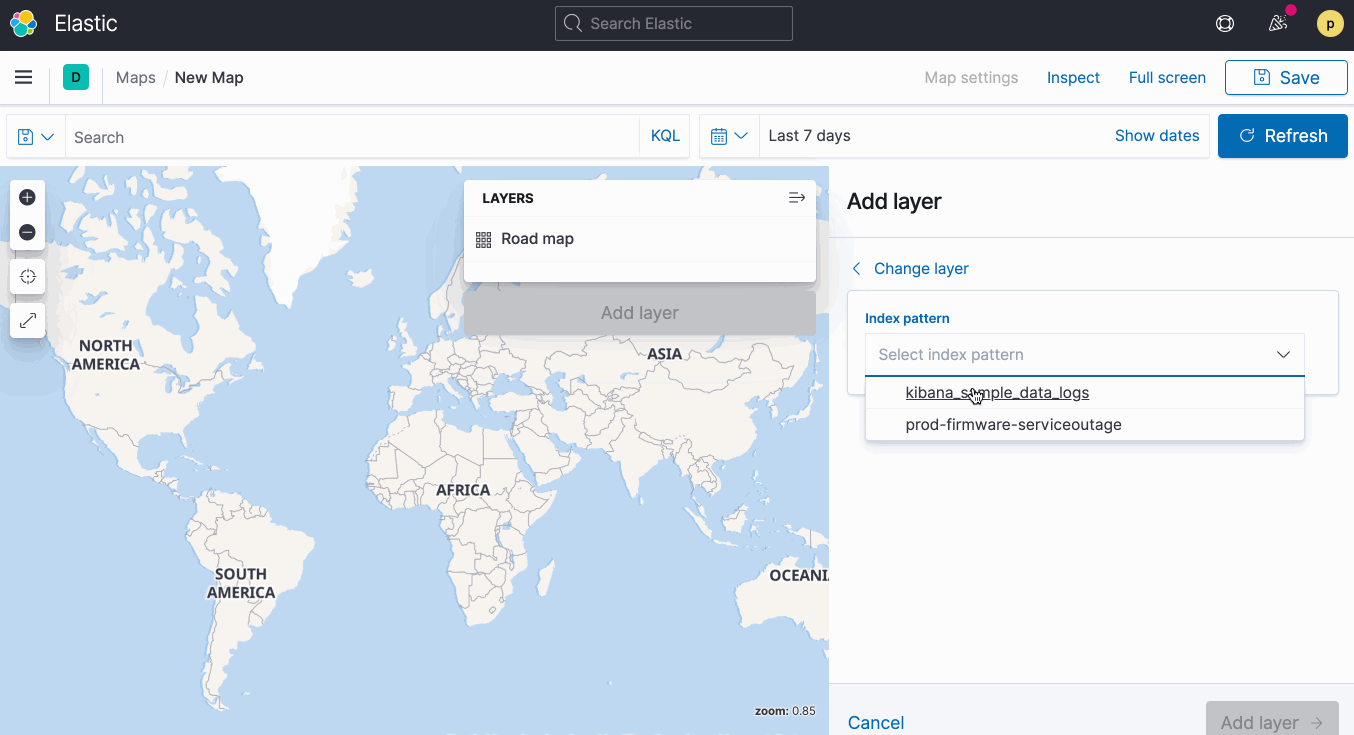Open the help menu lifebuoy icon
The width and height of the screenshot is (1354, 735).
(x=1225, y=24)
